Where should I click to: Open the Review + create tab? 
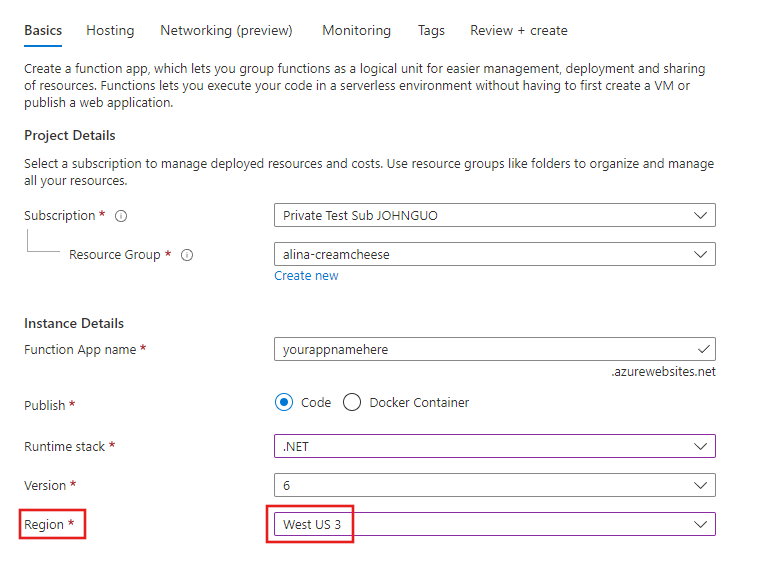tap(518, 30)
